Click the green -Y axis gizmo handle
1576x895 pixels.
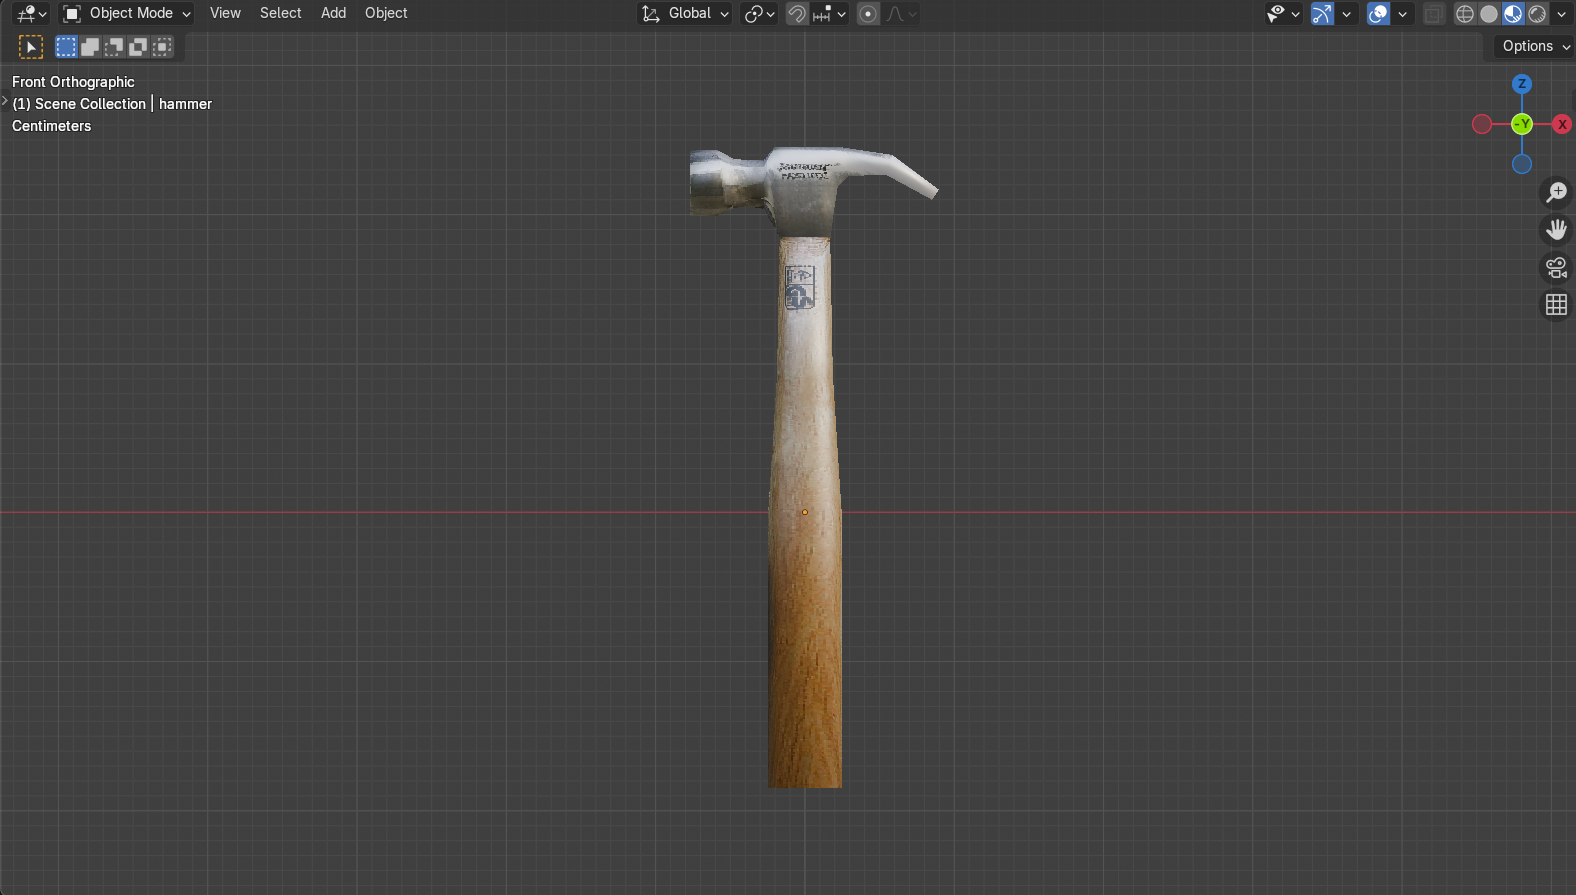point(1522,124)
